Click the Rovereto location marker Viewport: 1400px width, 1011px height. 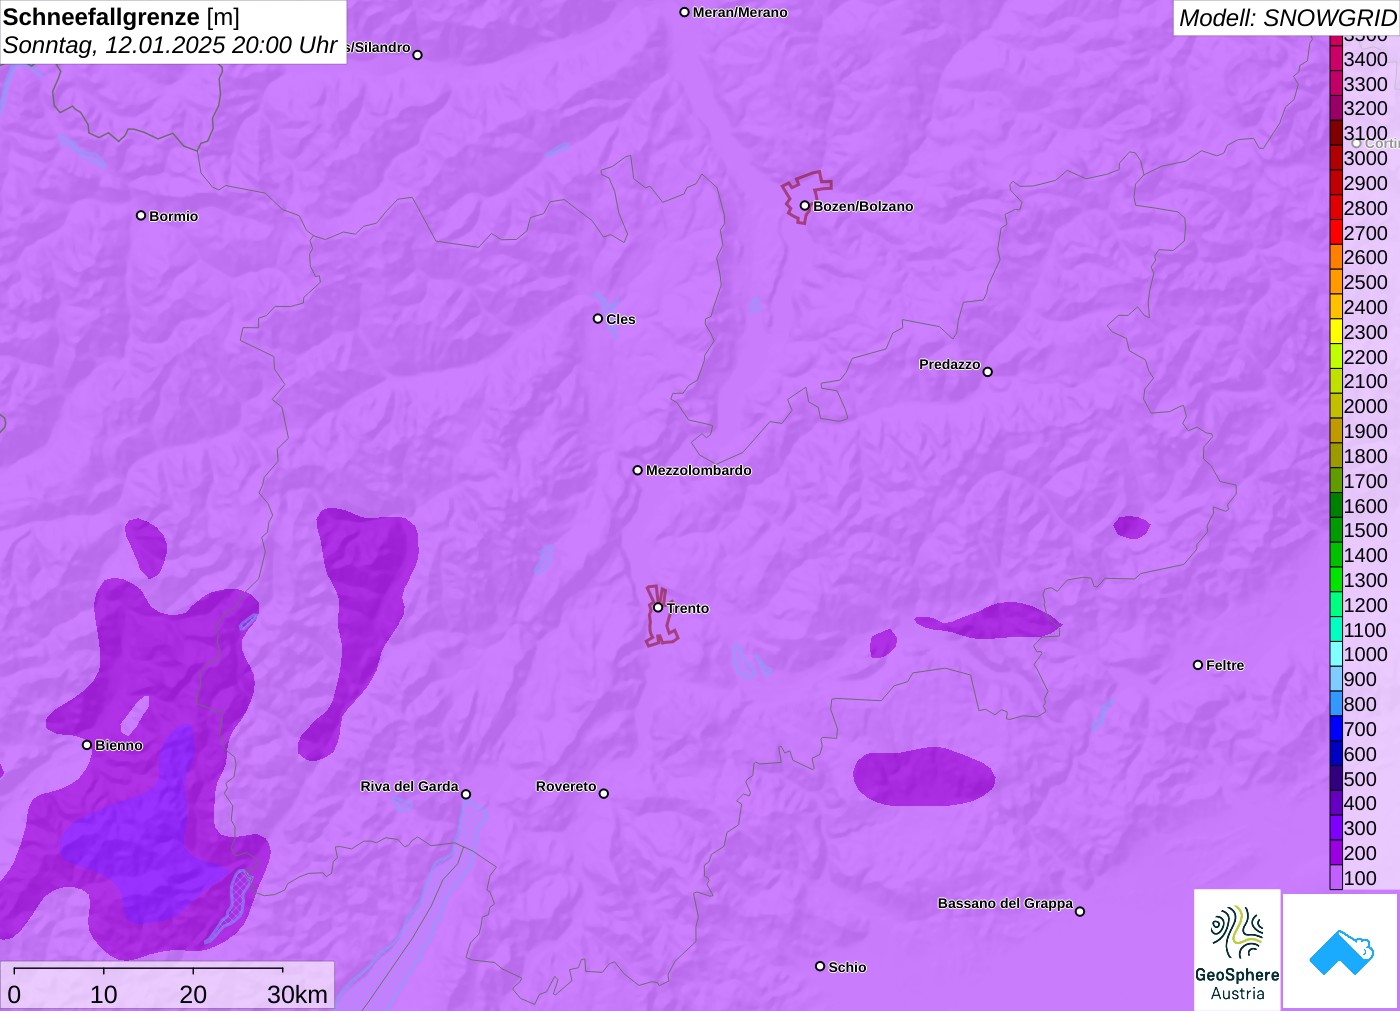[604, 794]
